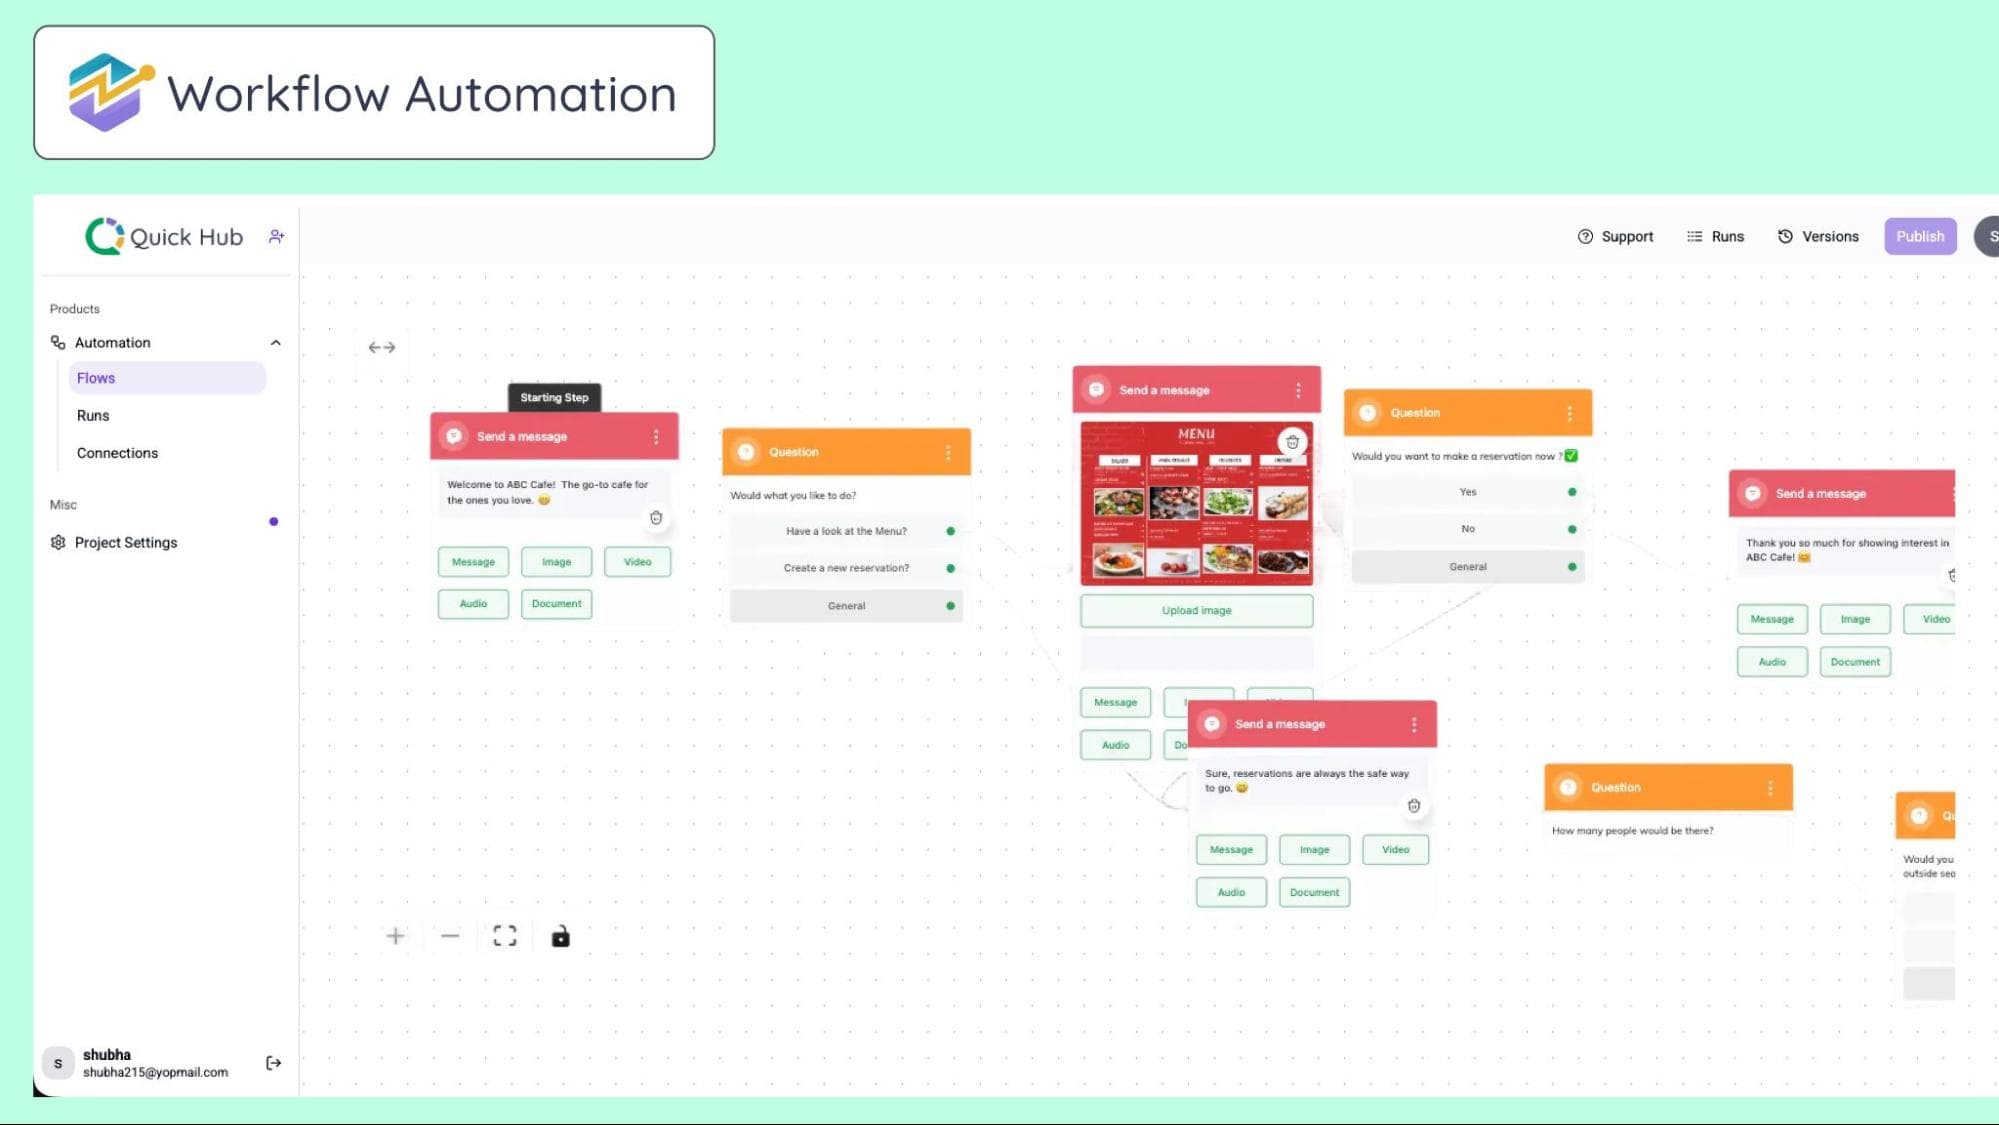Toggle the green connector on the Yes answer
This screenshot has height=1125, width=1999.
(x=1572, y=491)
